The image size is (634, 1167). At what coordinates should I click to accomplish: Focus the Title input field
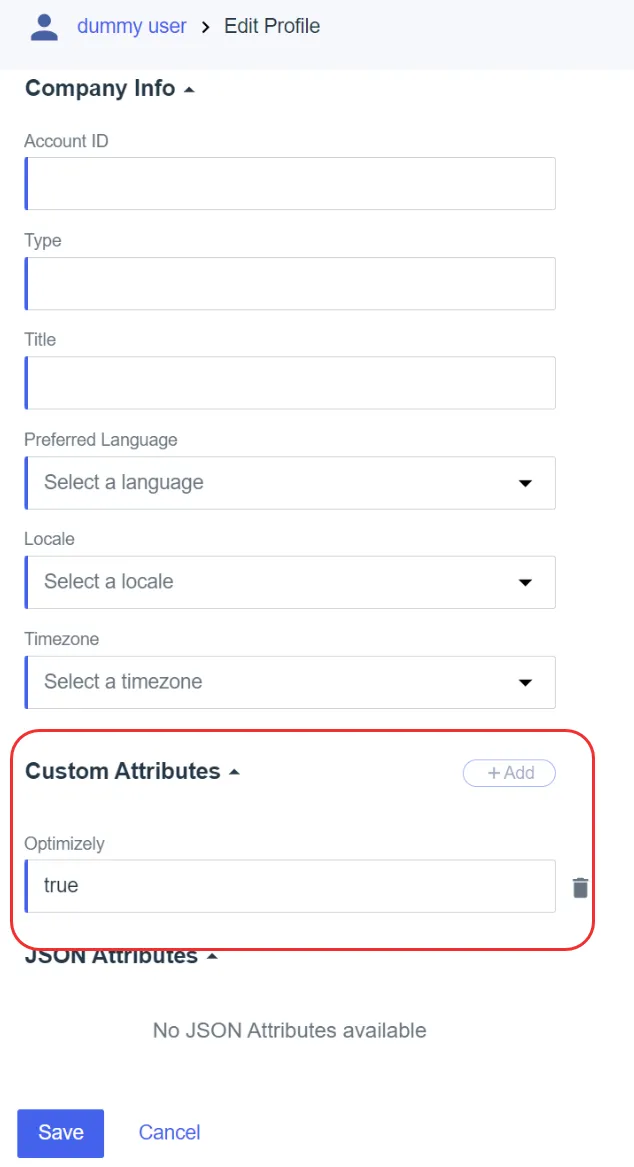point(290,383)
